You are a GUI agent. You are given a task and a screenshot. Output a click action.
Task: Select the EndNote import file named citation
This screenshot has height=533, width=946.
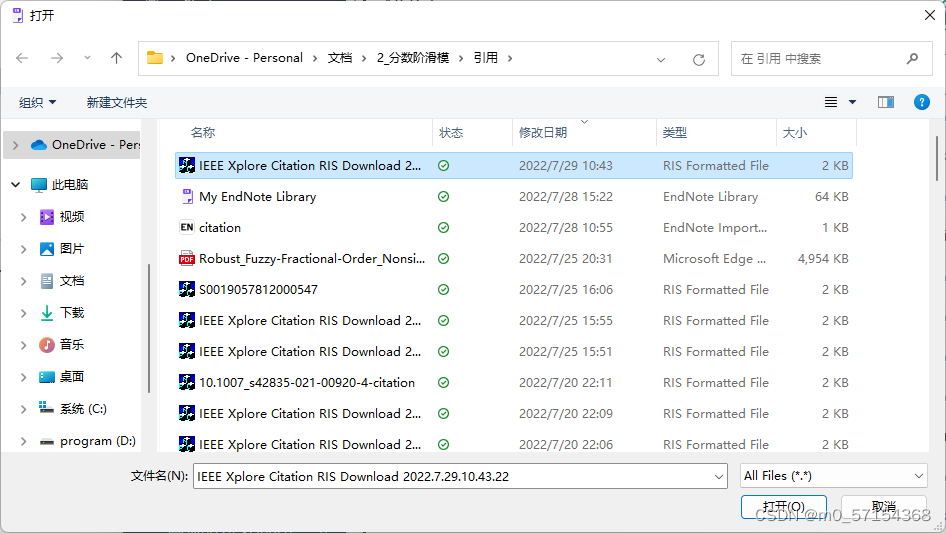pos(220,228)
